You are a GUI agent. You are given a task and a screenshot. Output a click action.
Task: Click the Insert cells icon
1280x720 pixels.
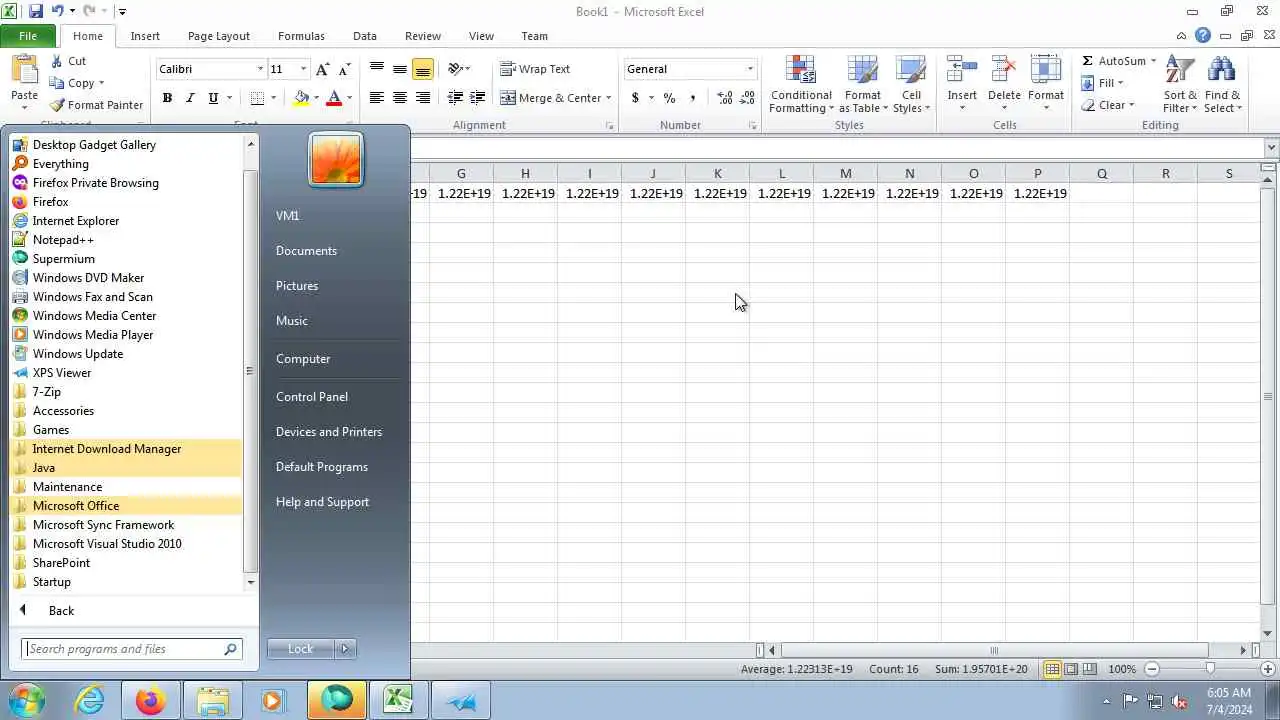click(962, 70)
